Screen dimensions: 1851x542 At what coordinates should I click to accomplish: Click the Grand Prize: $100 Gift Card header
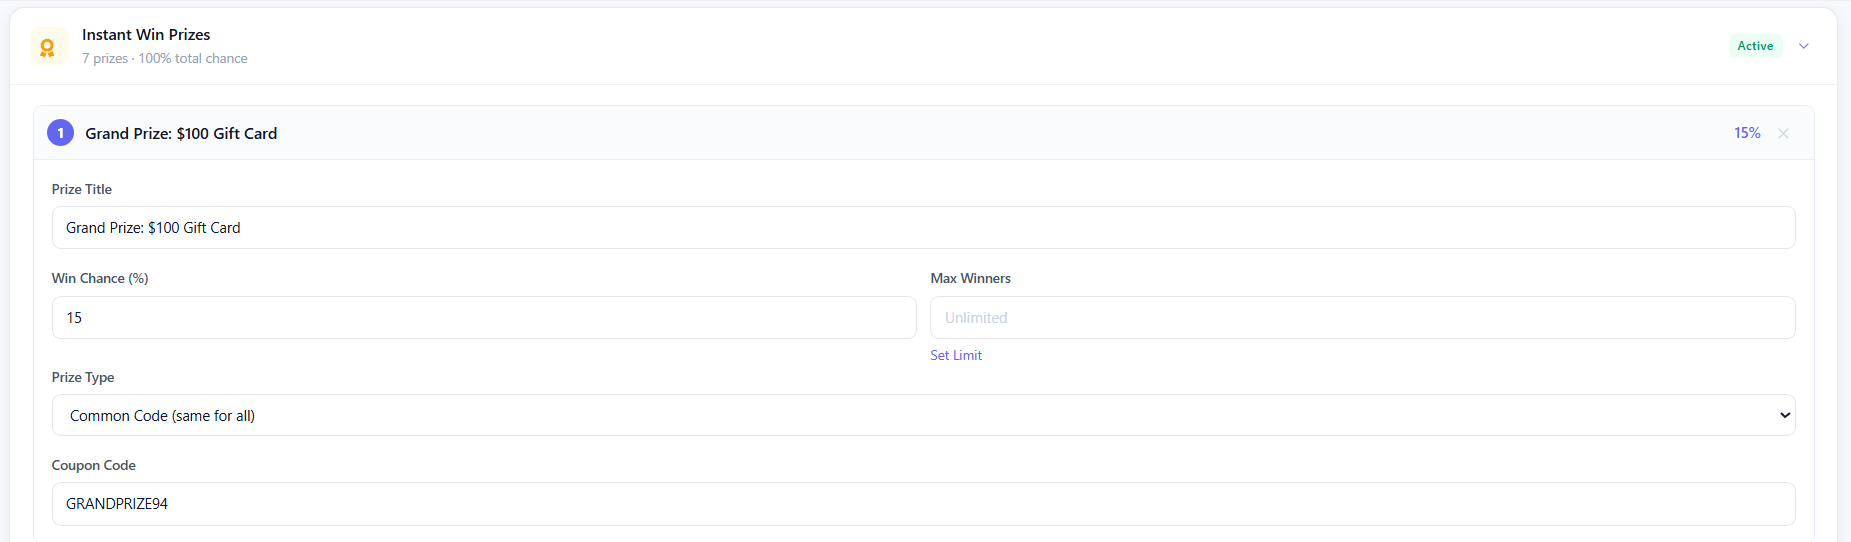(181, 133)
